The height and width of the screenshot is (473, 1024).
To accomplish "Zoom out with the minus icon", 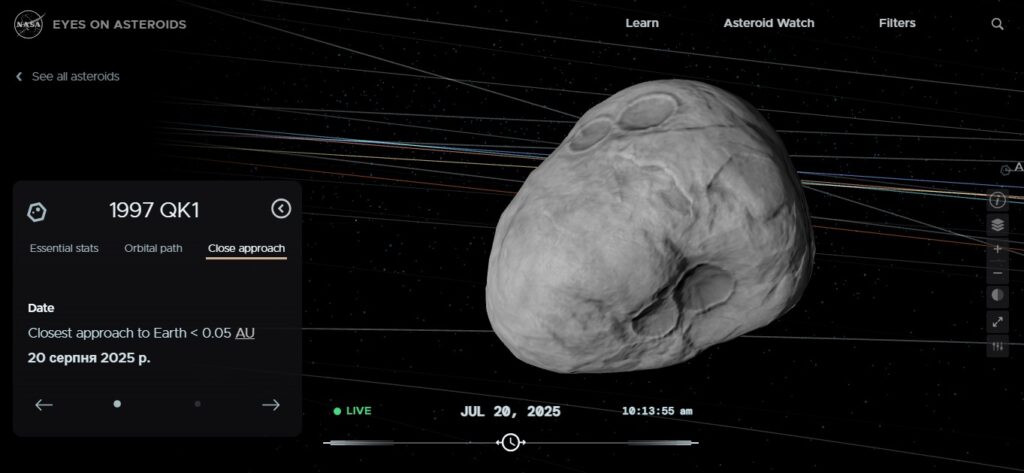I will pos(997,272).
